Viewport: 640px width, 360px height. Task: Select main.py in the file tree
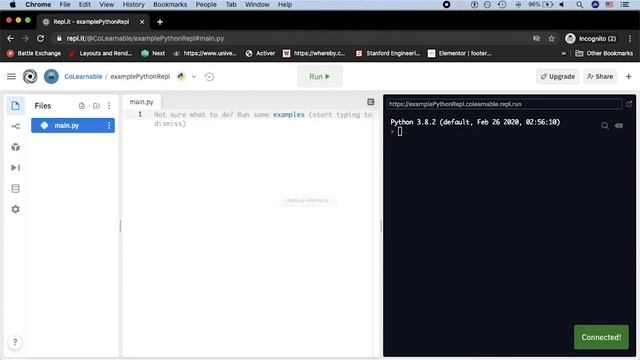tap(73, 125)
